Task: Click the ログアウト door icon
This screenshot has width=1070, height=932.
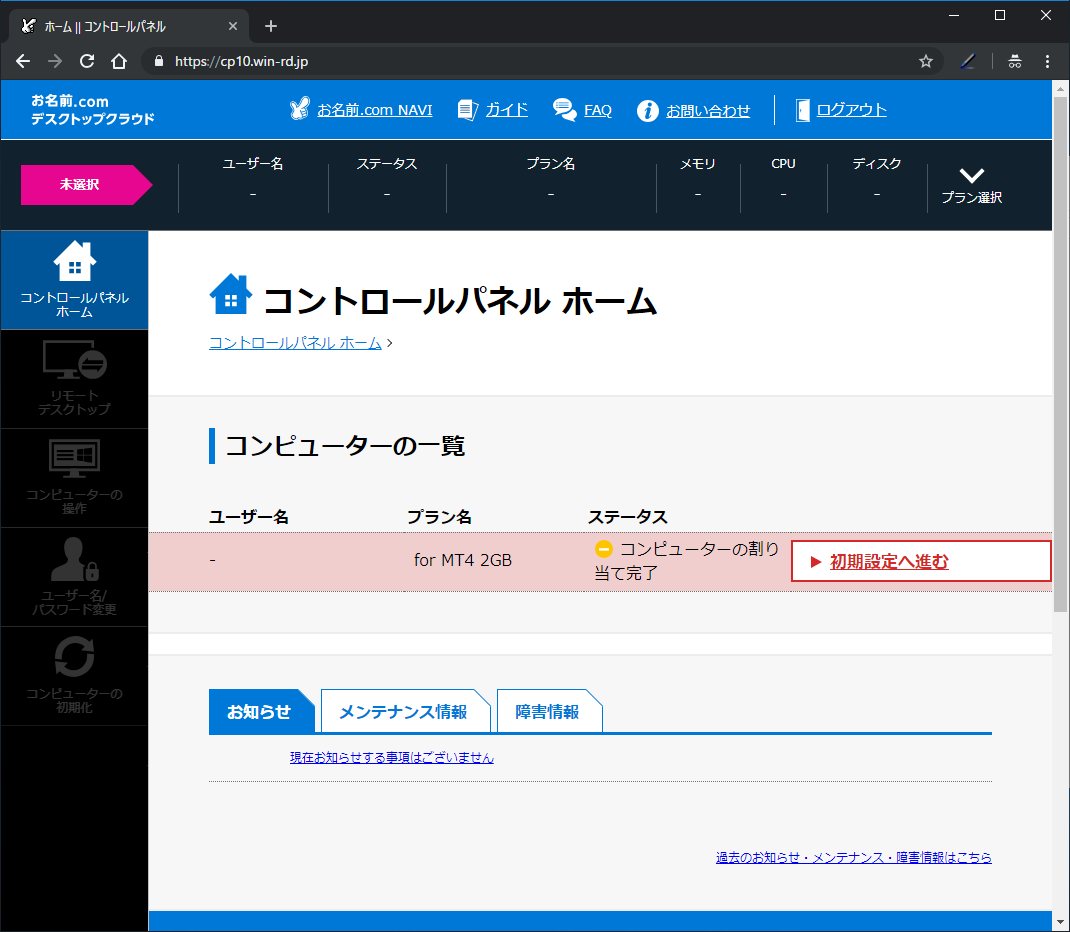Action: coord(802,110)
